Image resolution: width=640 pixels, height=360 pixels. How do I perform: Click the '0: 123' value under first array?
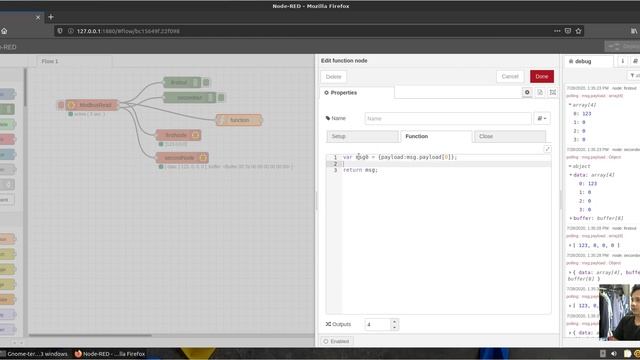coord(582,114)
